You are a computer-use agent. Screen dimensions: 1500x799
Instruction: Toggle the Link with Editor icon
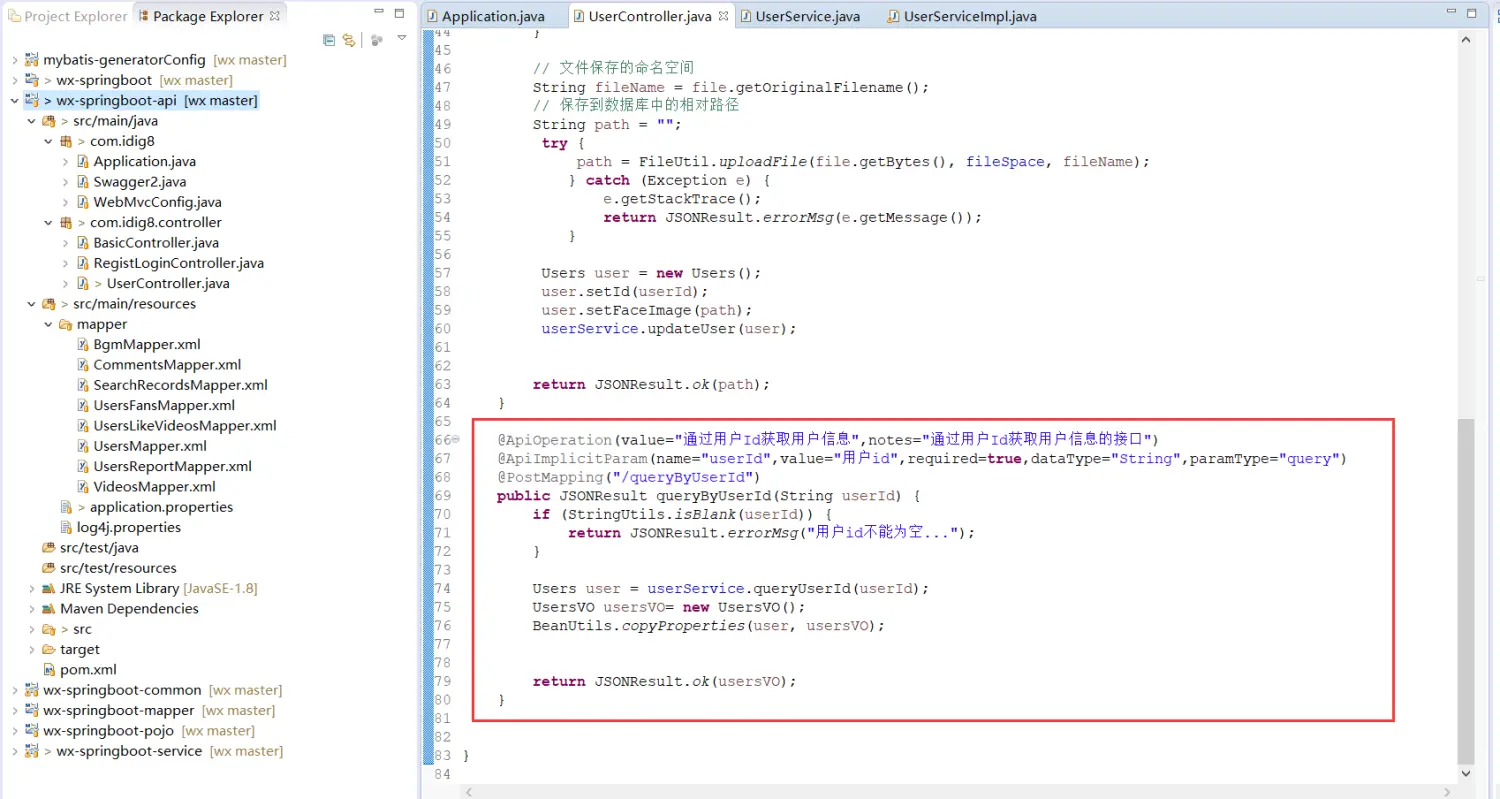348,40
